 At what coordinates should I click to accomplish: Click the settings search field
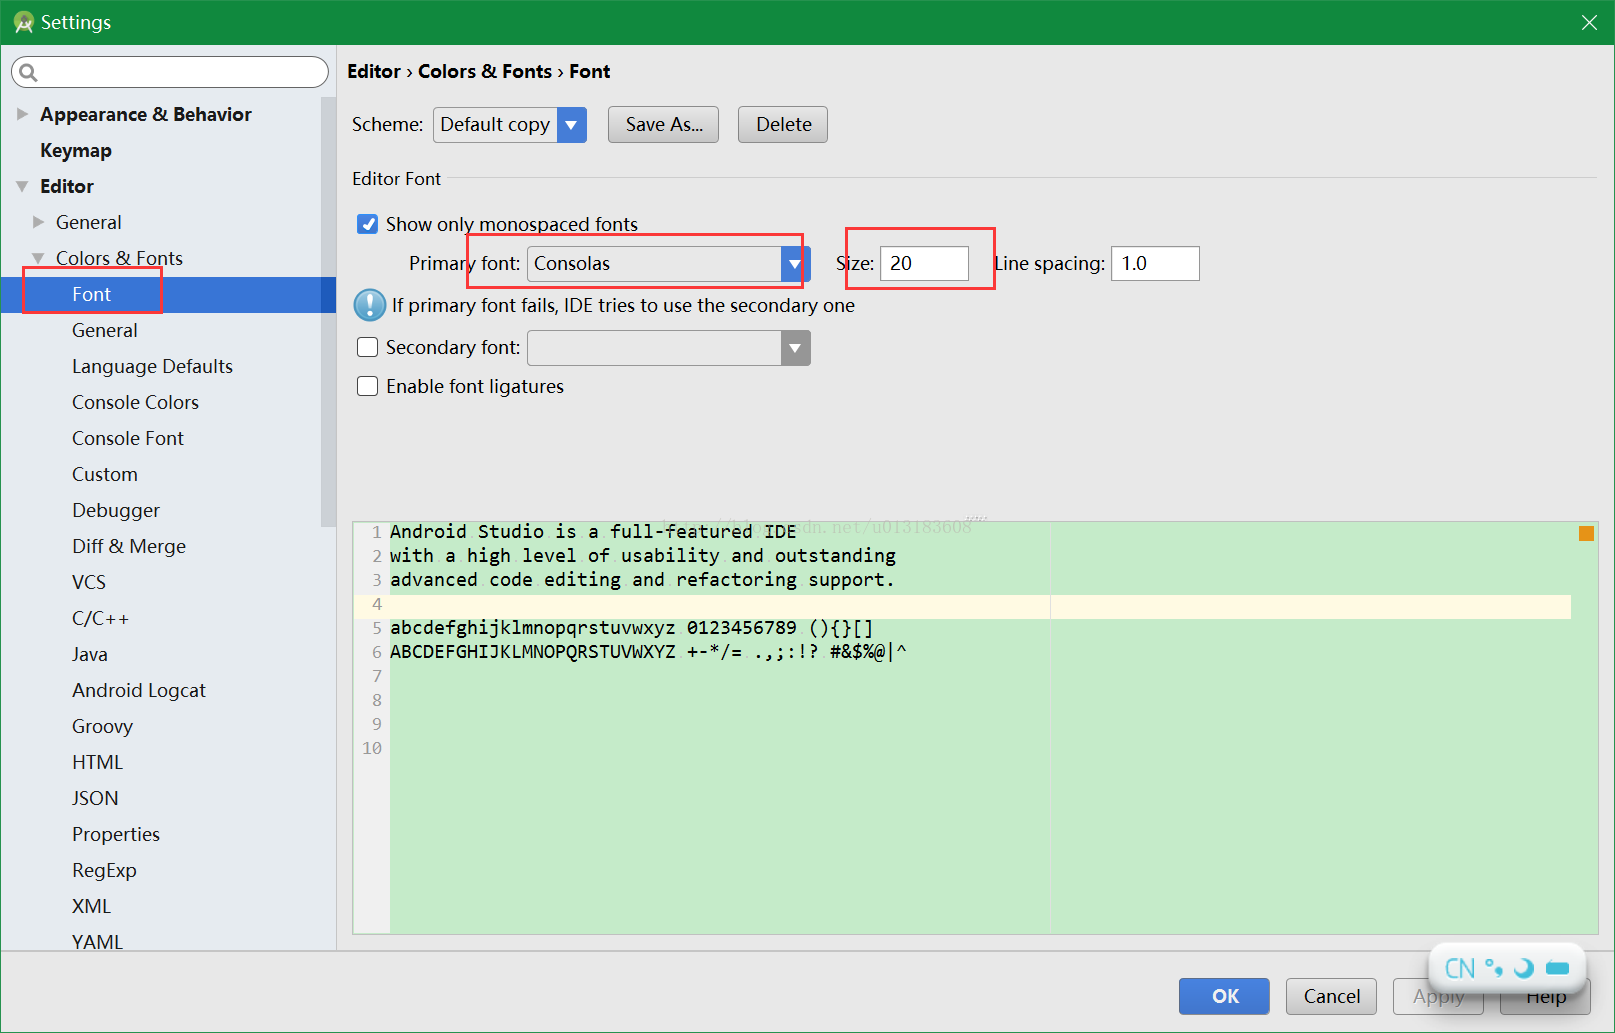[170, 72]
